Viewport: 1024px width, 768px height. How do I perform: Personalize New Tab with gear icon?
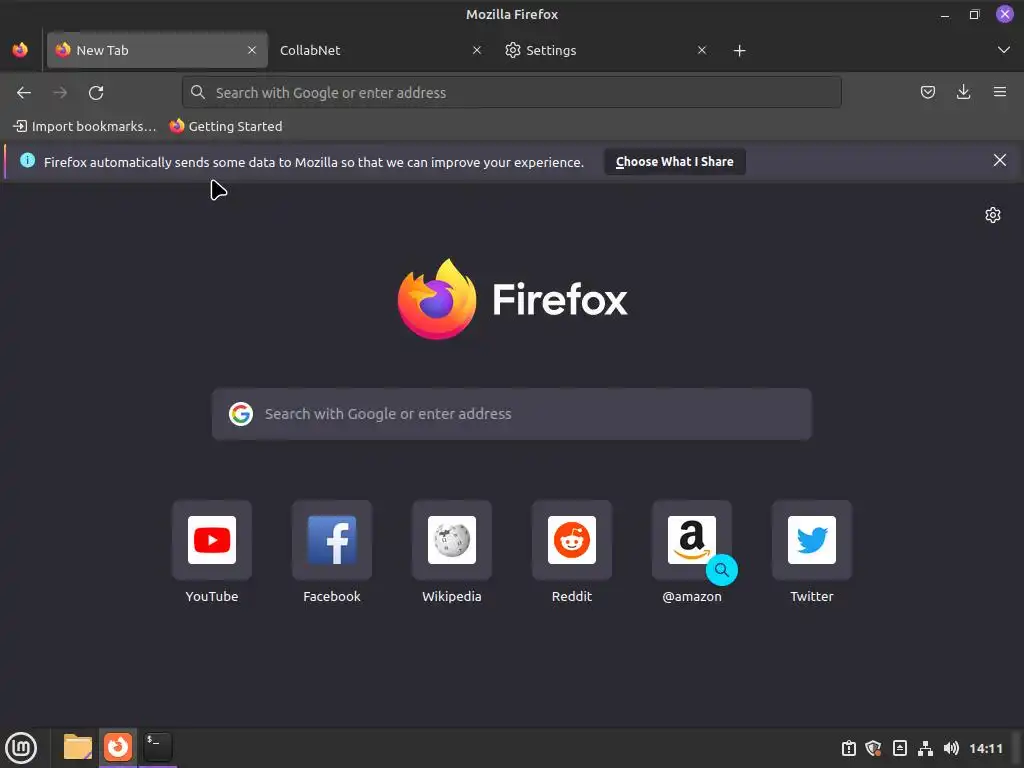click(x=993, y=215)
